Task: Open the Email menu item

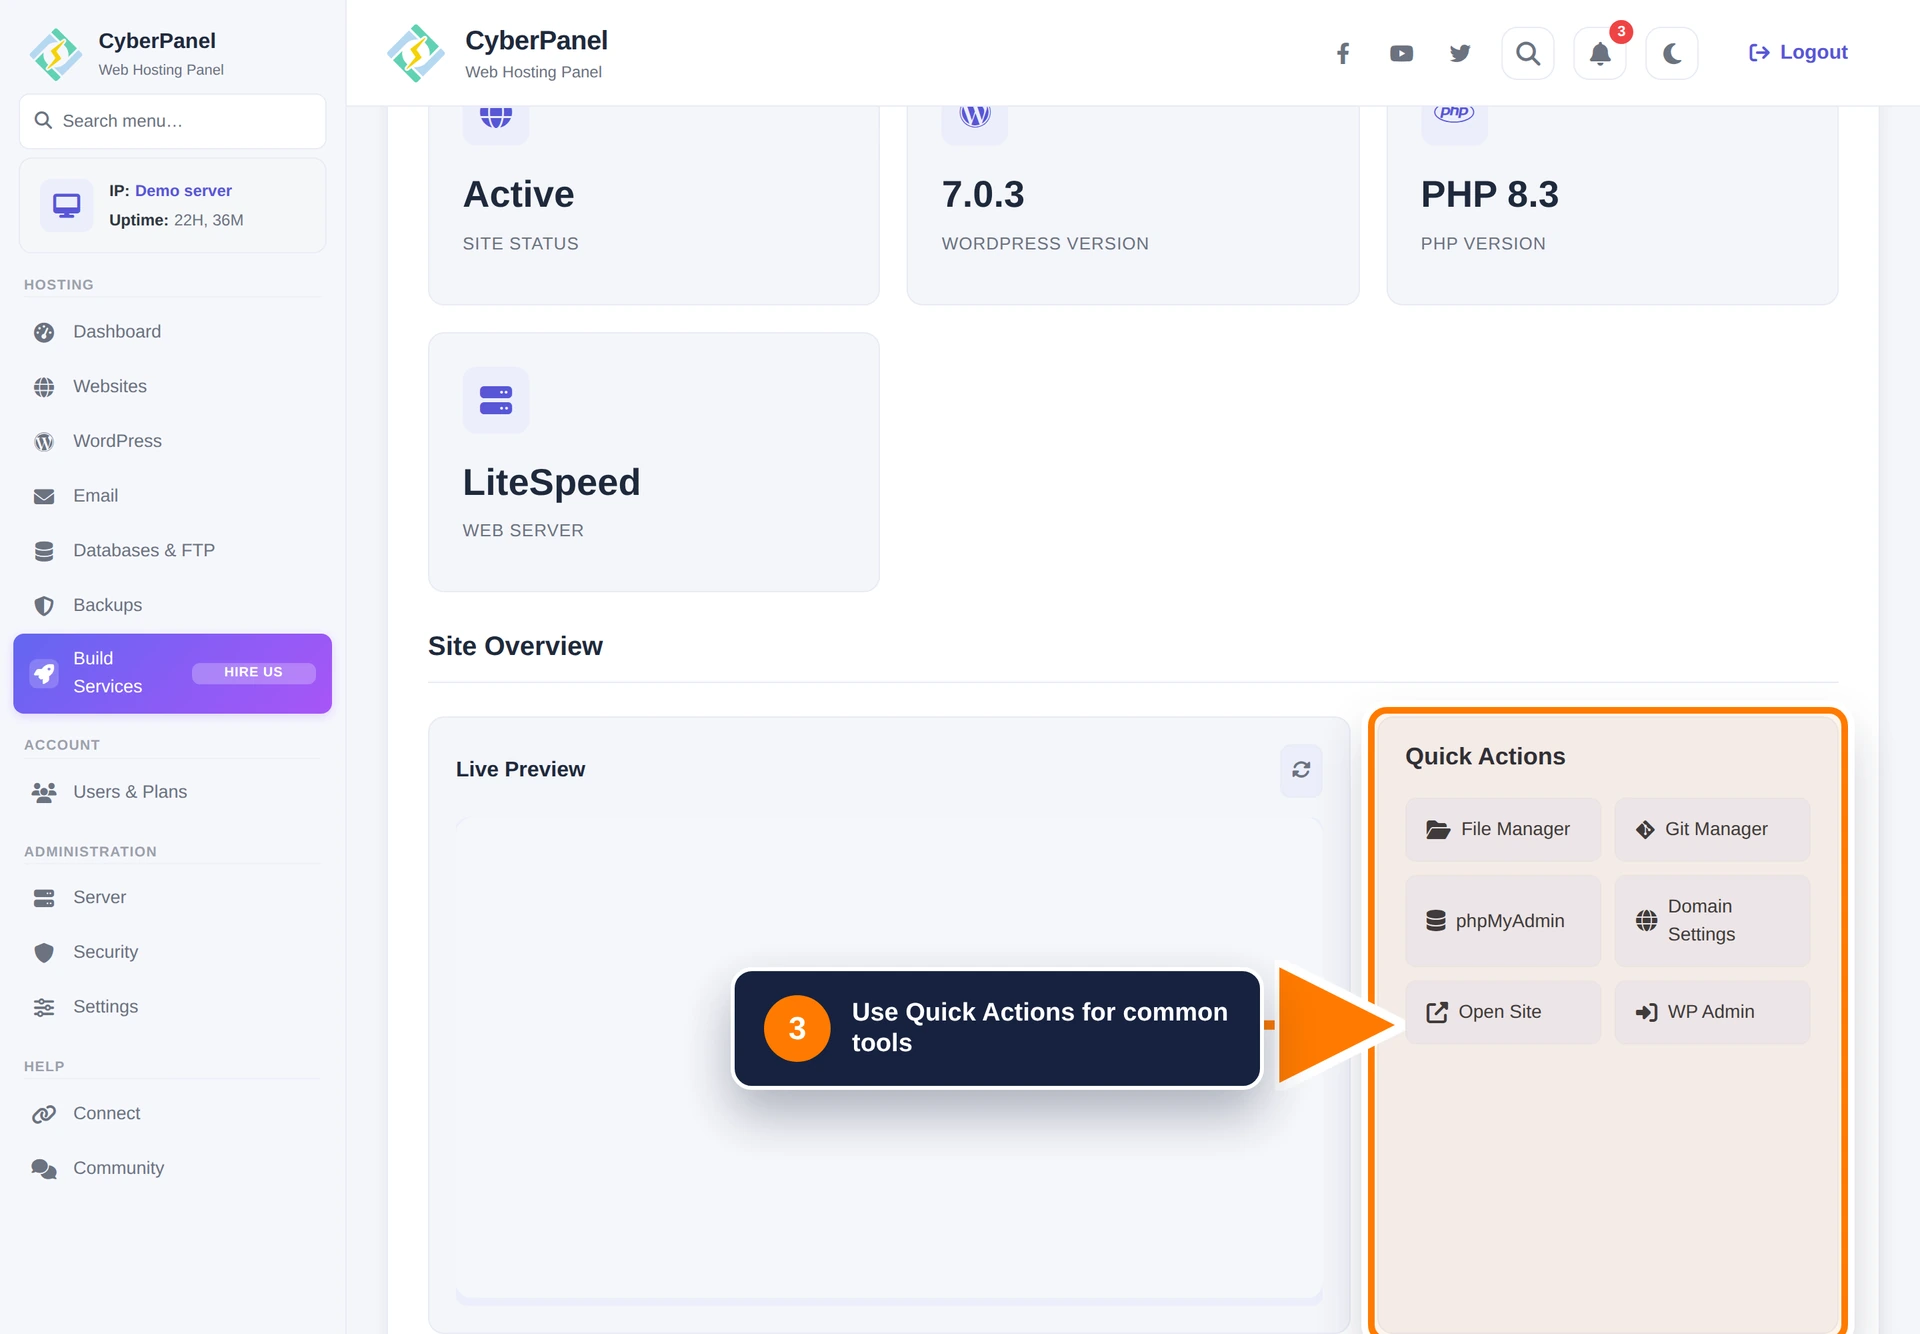Action: (x=173, y=496)
